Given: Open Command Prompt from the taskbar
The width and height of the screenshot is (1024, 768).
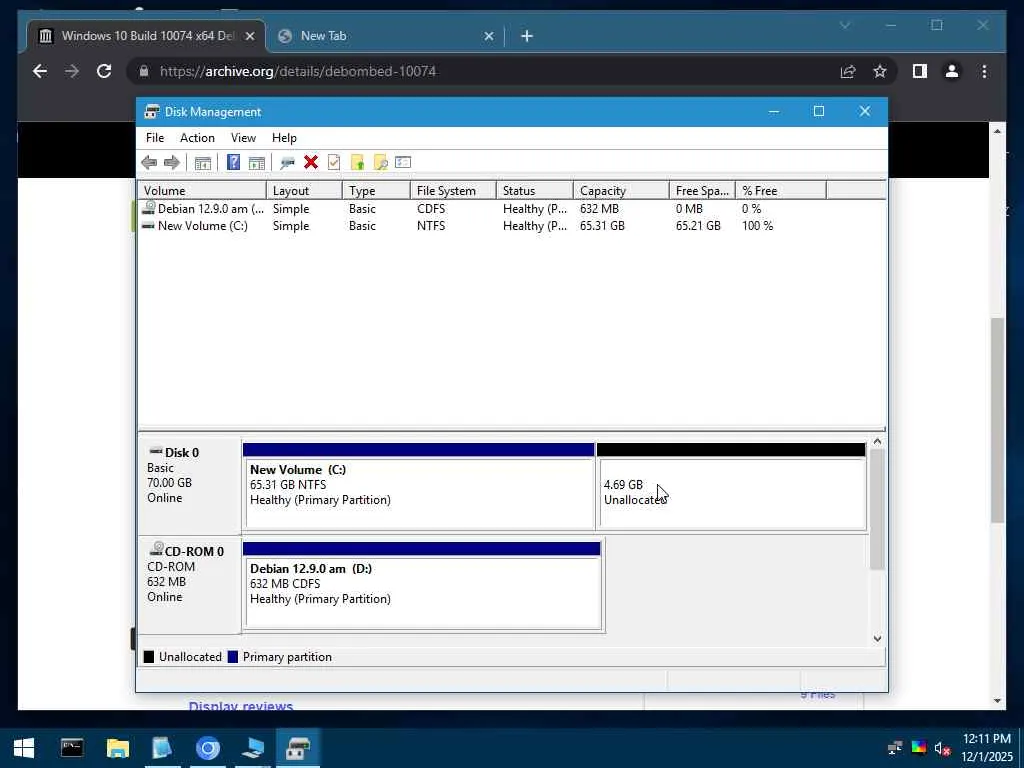Looking at the screenshot, I should (x=72, y=748).
